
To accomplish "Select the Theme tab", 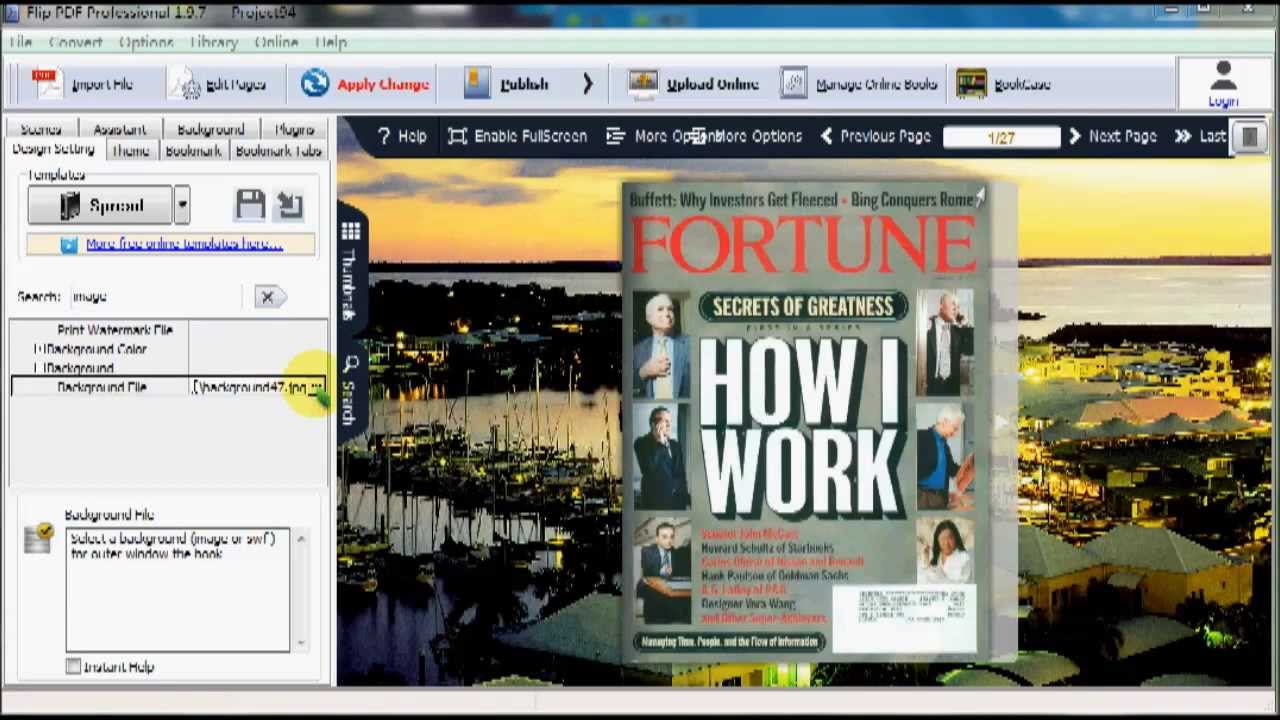I will tap(130, 150).
